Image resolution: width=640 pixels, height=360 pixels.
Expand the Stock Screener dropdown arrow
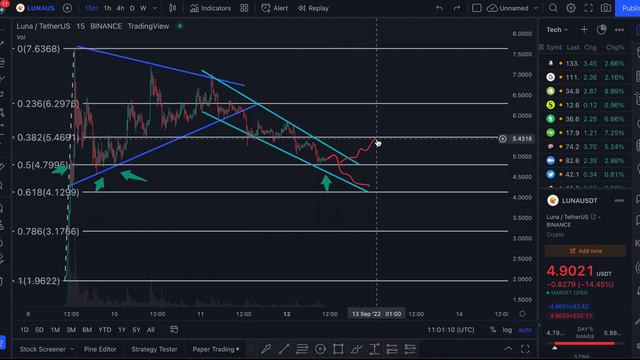72,349
